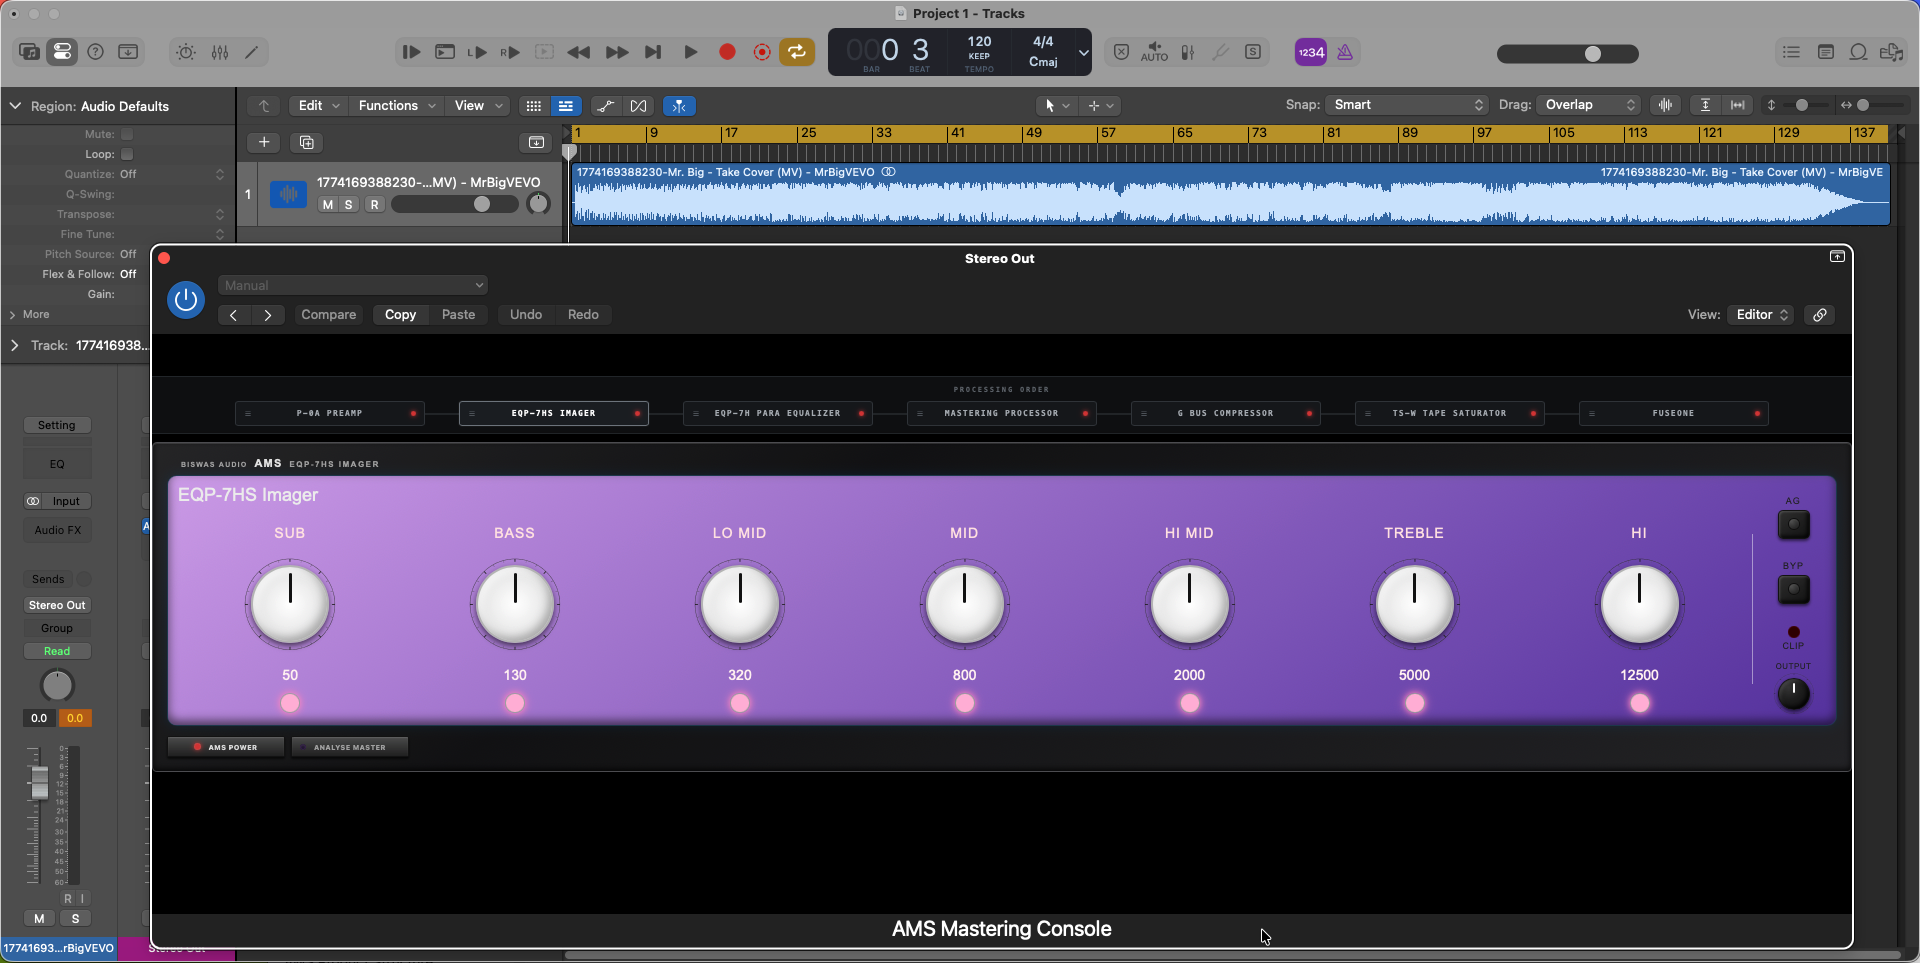This screenshot has width=1920, height=963.
Task: Toggle the Mute checkbox in Region inspector
Action: pyautogui.click(x=127, y=134)
